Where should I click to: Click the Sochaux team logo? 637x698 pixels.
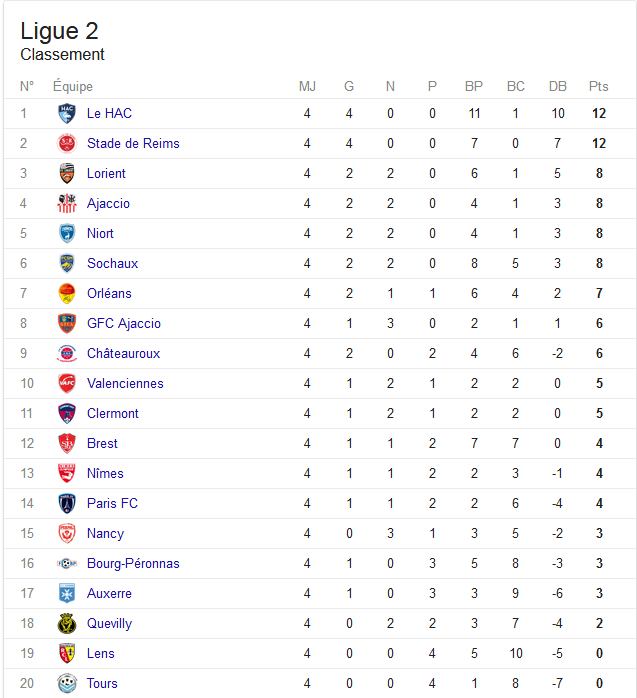click(67, 264)
